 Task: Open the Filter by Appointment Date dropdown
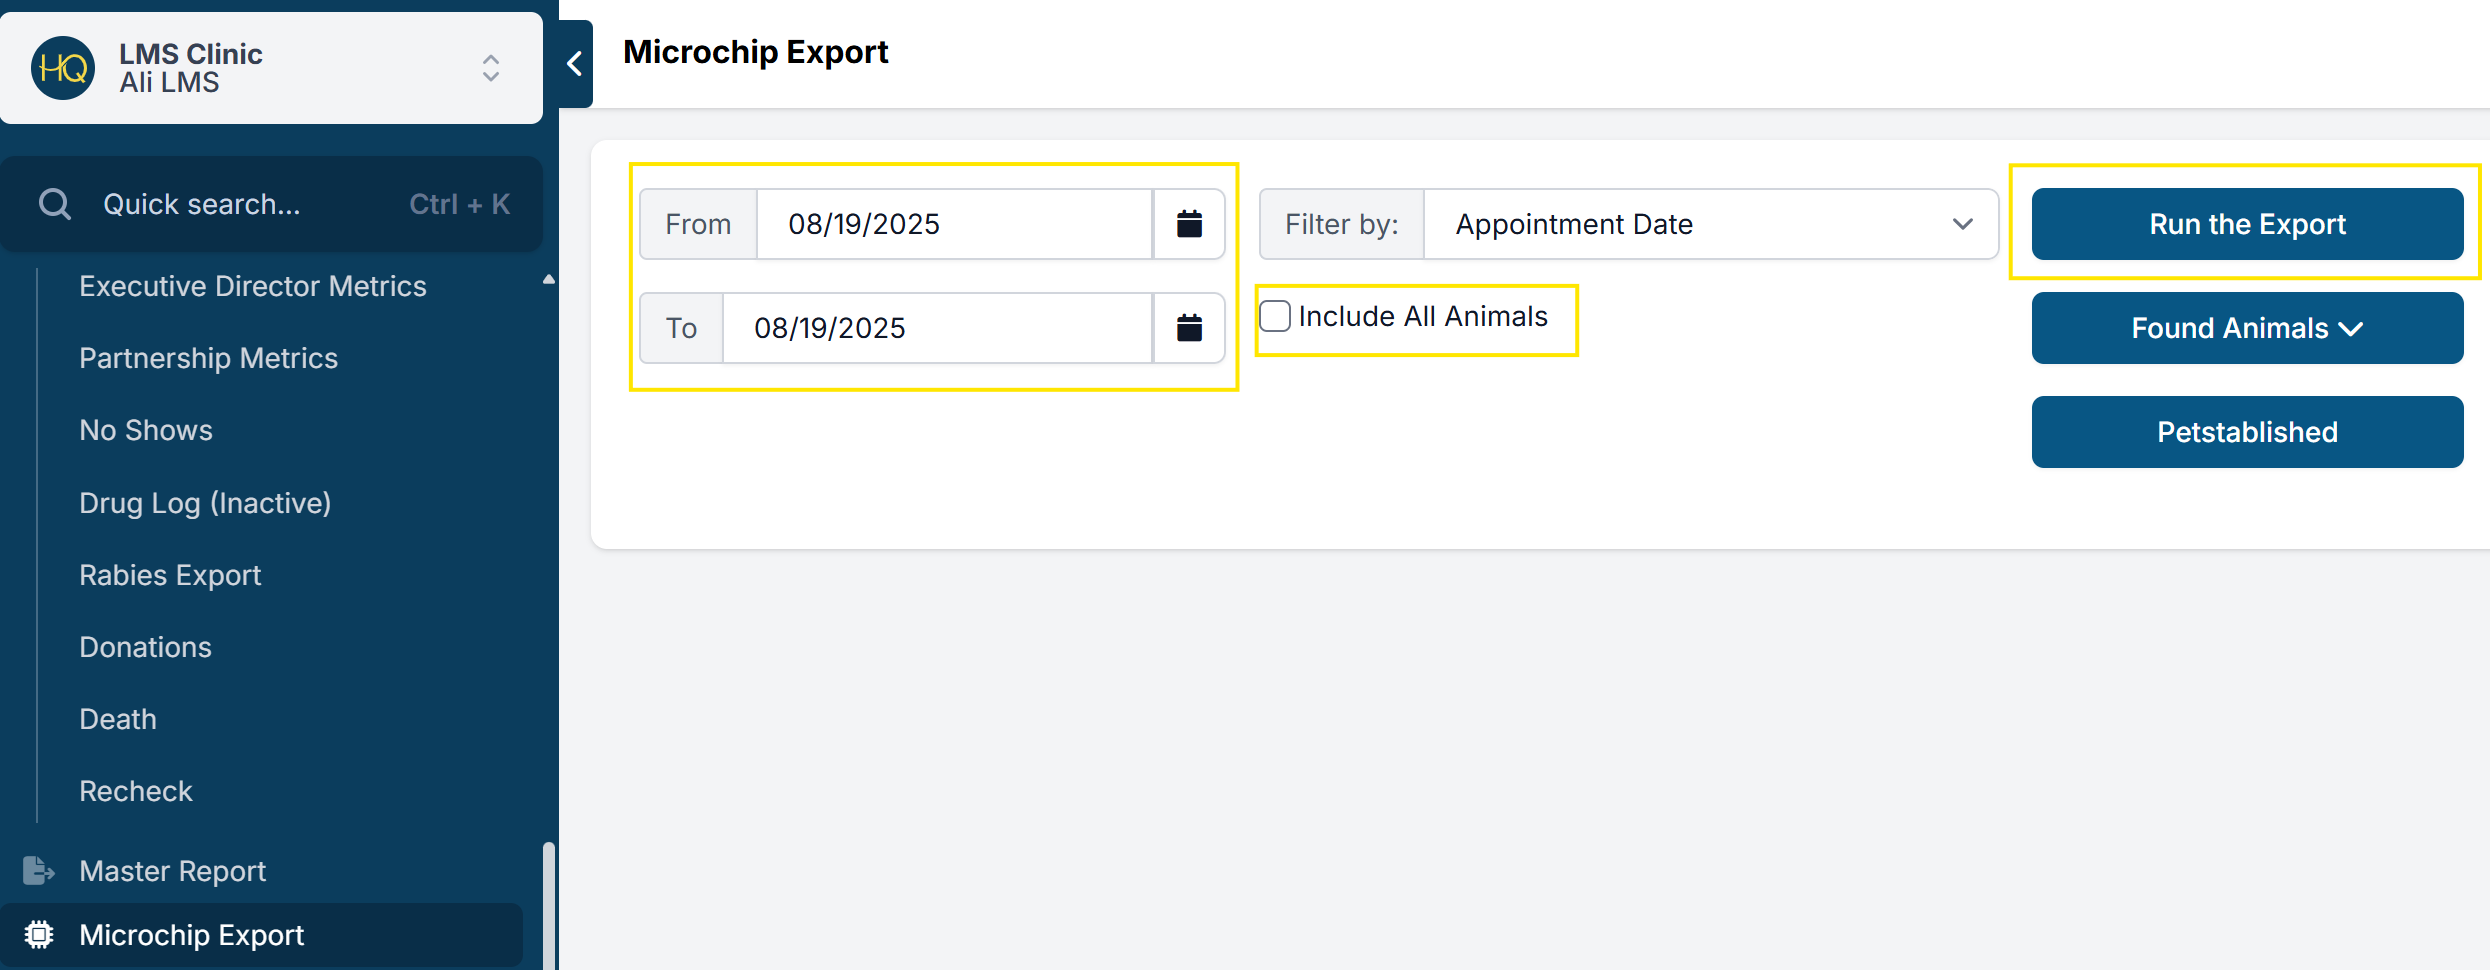(x=1710, y=224)
